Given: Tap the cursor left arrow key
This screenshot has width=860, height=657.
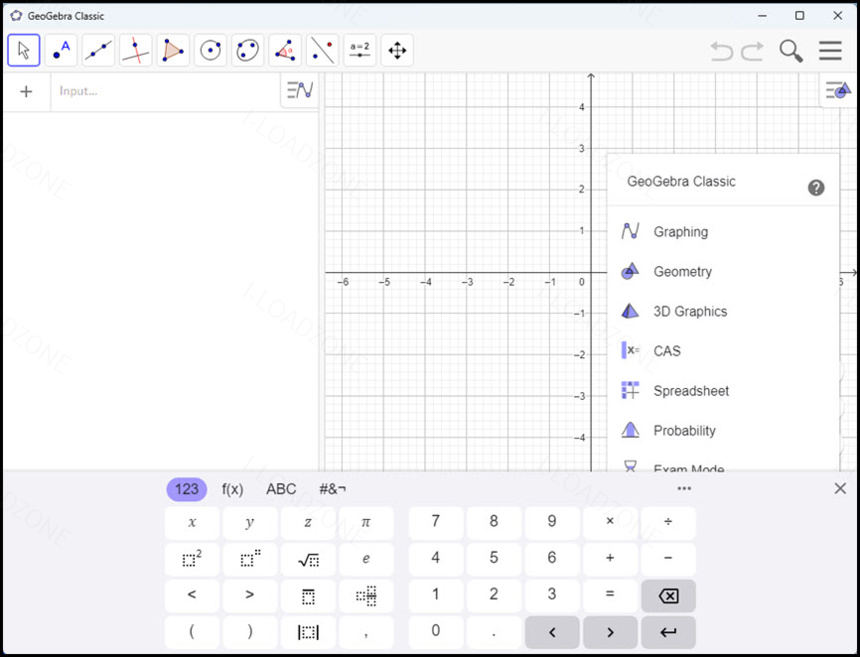Looking at the screenshot, I should coord(552,632).
